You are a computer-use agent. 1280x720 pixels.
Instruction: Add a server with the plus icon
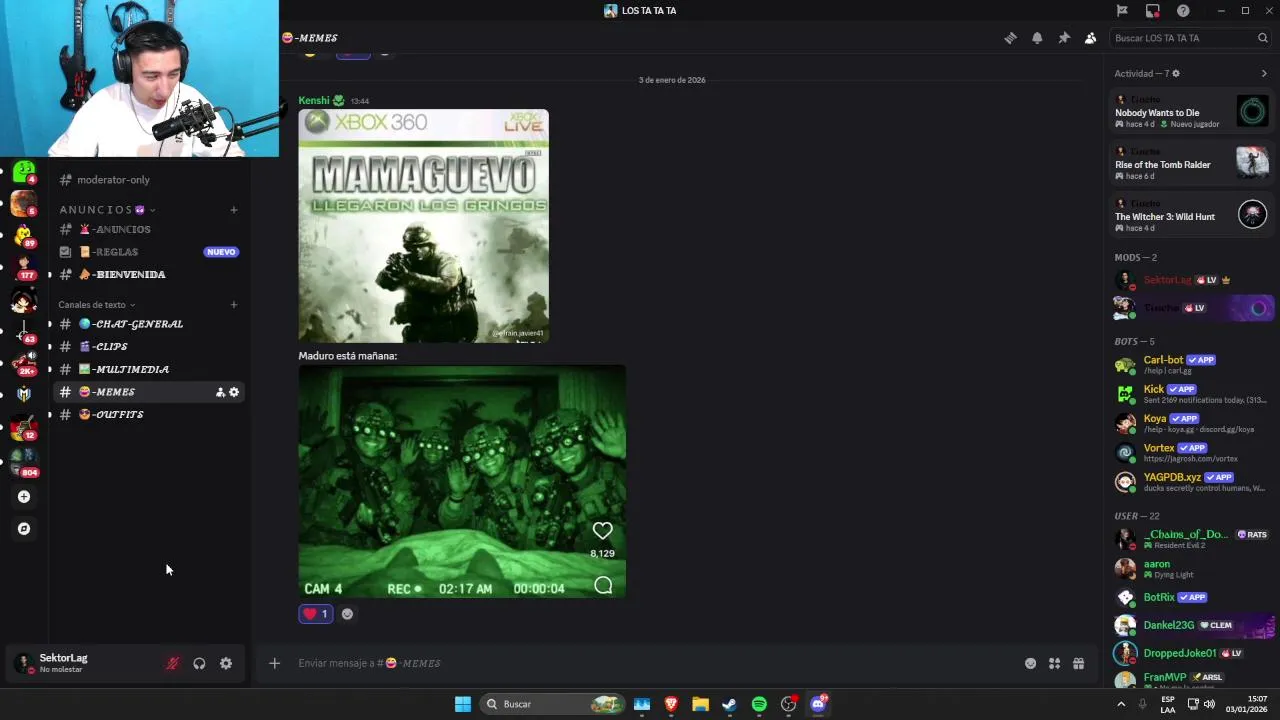24,497
